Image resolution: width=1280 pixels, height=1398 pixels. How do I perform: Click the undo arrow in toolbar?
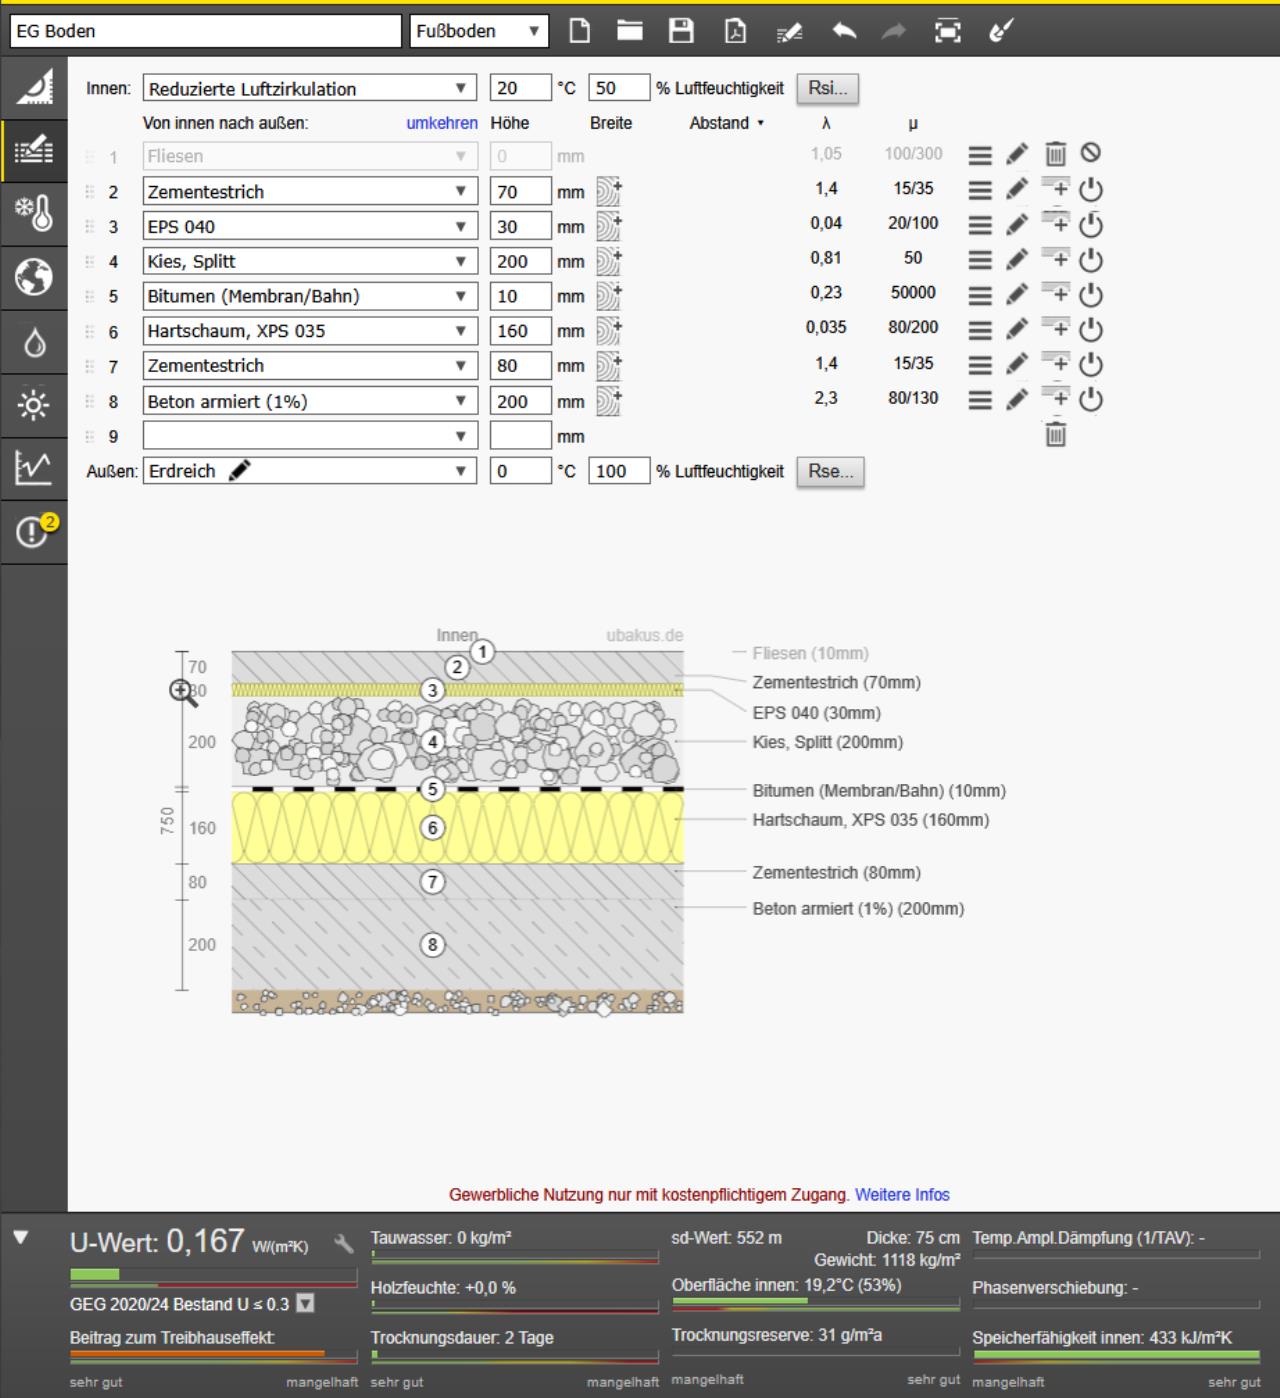[x=844, y=31]
